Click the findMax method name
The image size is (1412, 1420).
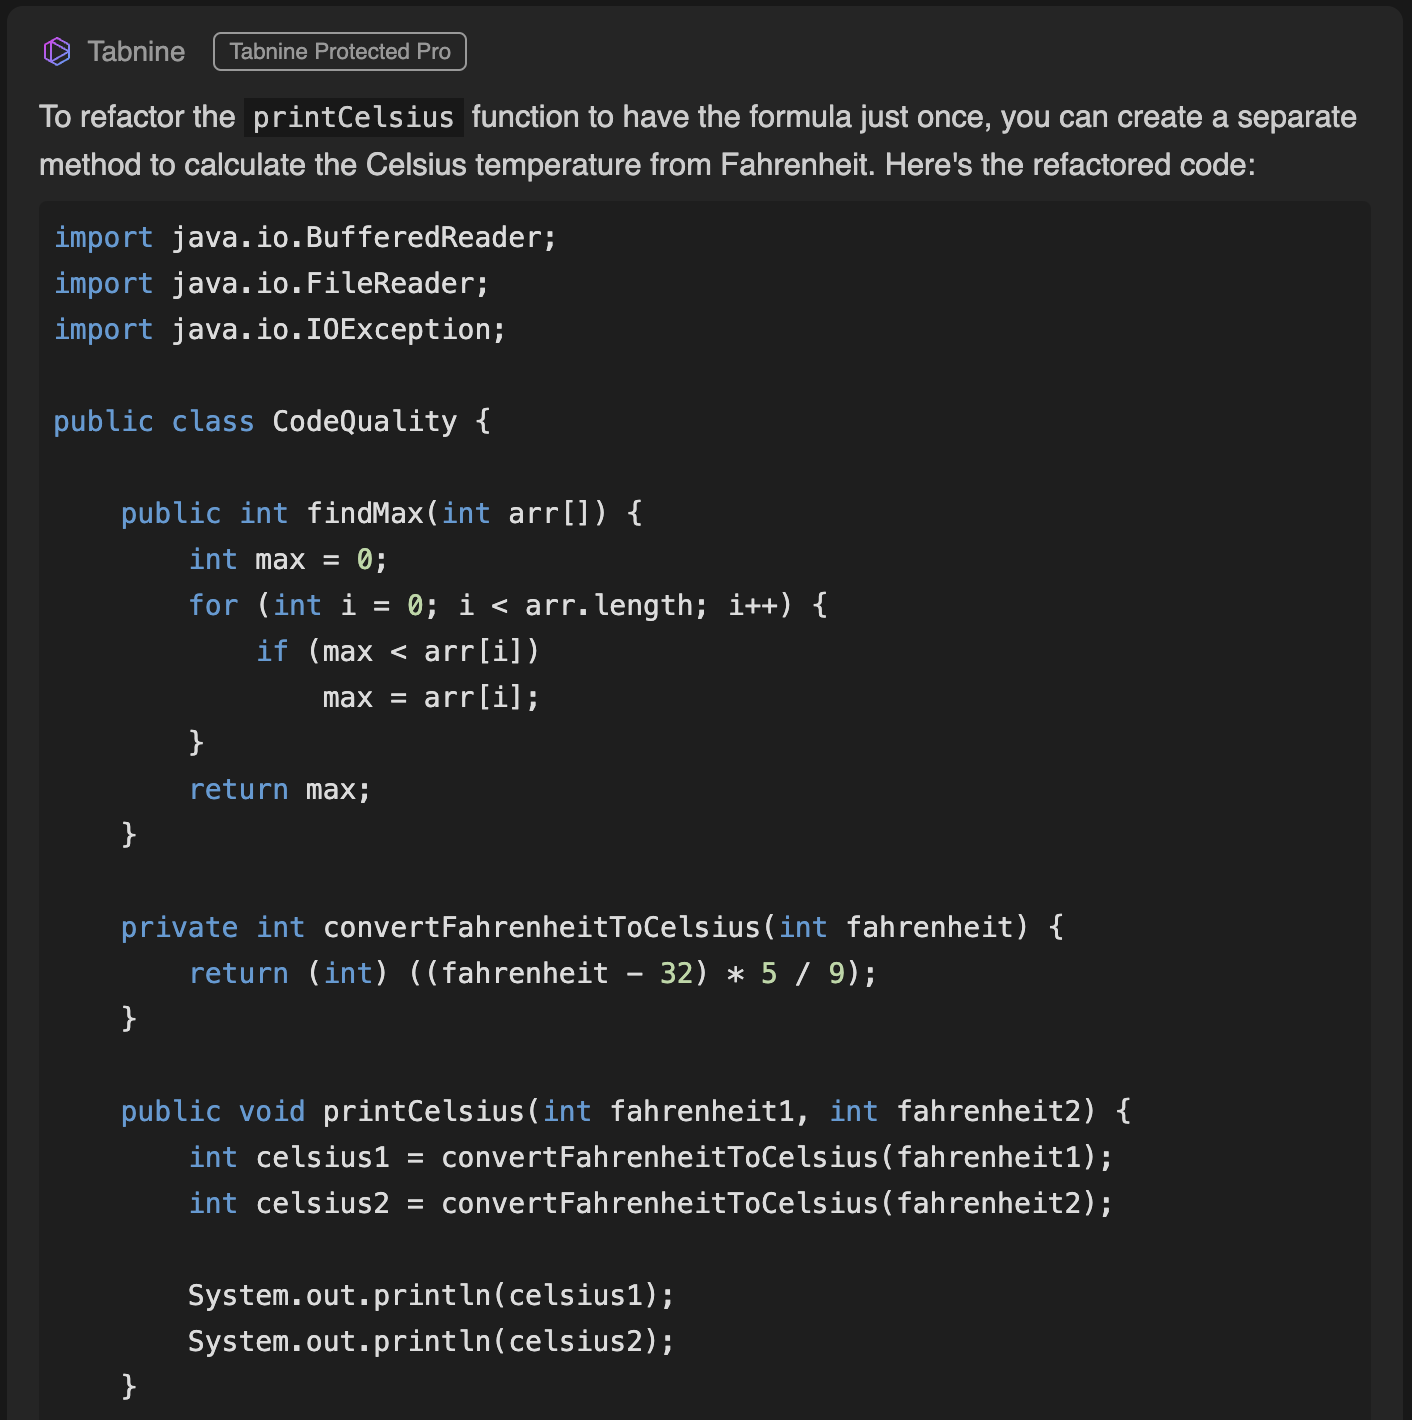[365, 513]
